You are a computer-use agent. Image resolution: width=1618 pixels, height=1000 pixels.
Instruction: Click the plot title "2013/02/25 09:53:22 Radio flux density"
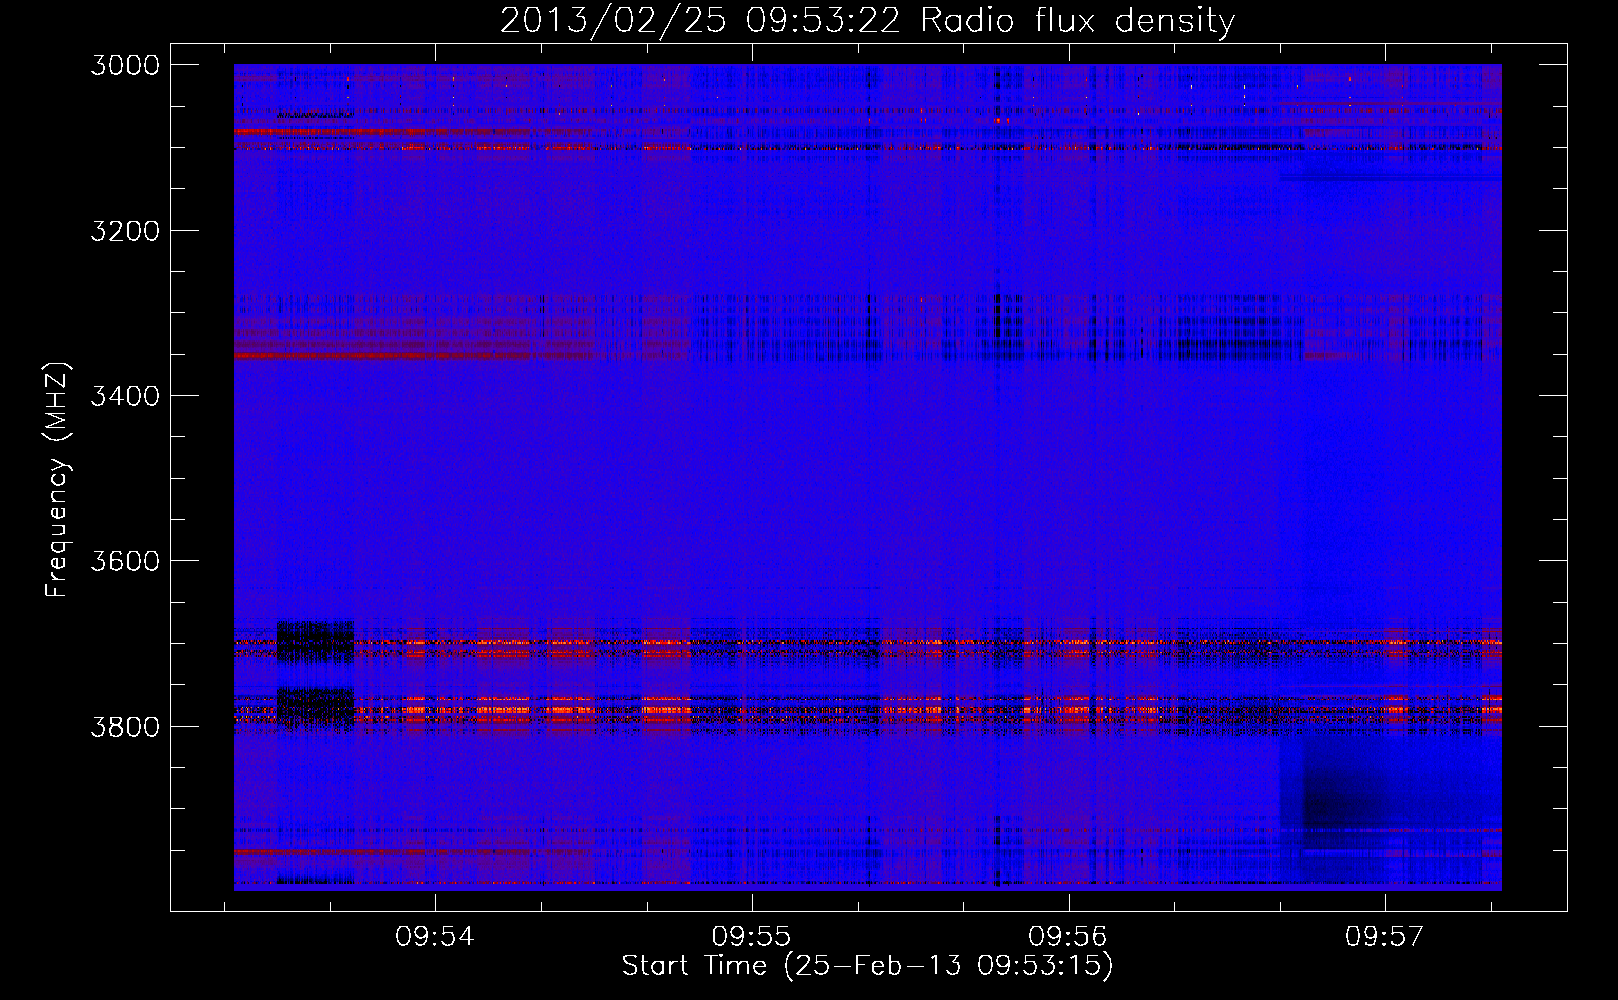coord(867,20)
